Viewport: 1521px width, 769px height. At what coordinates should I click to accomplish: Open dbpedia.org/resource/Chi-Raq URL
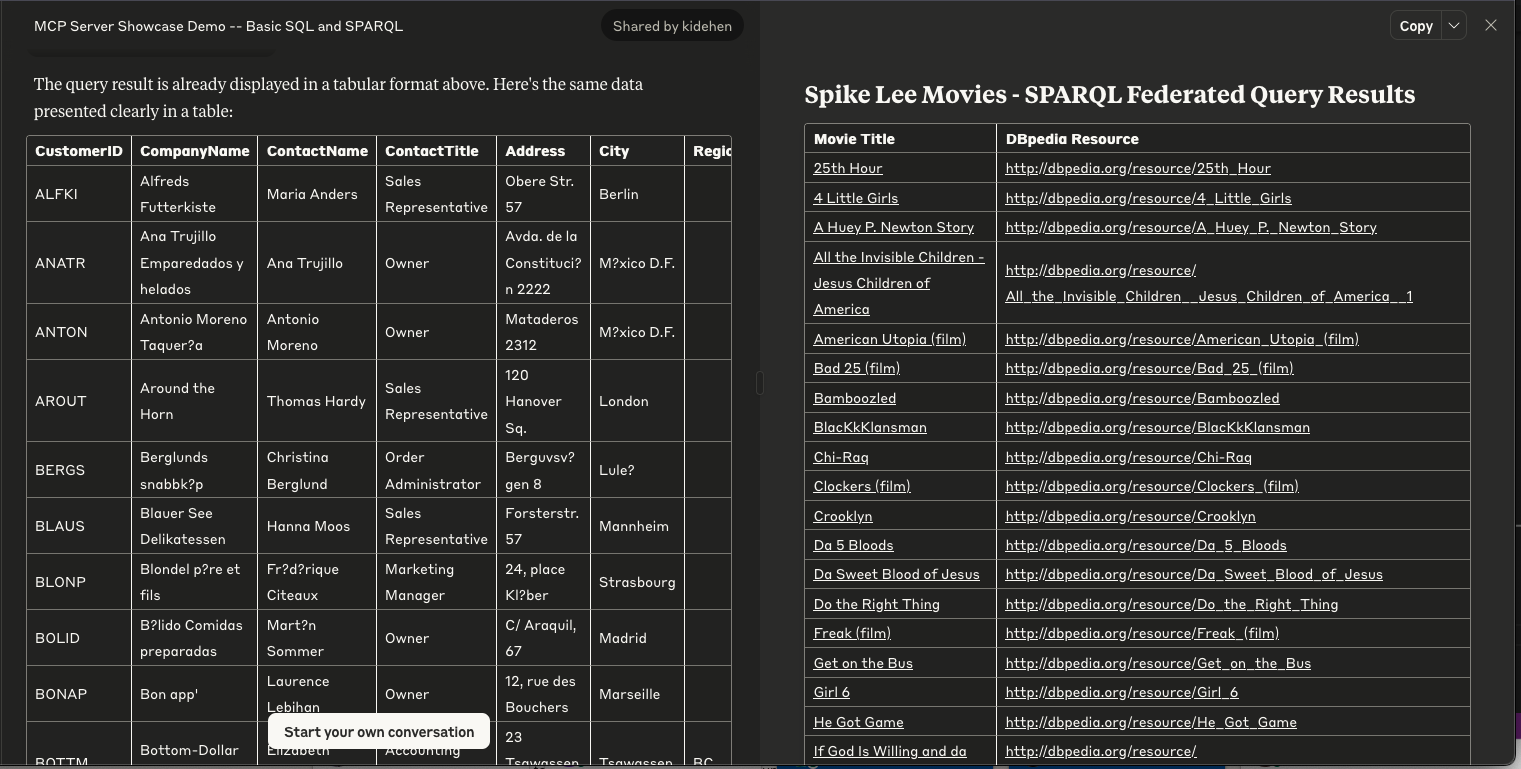tap(1128, 457)
